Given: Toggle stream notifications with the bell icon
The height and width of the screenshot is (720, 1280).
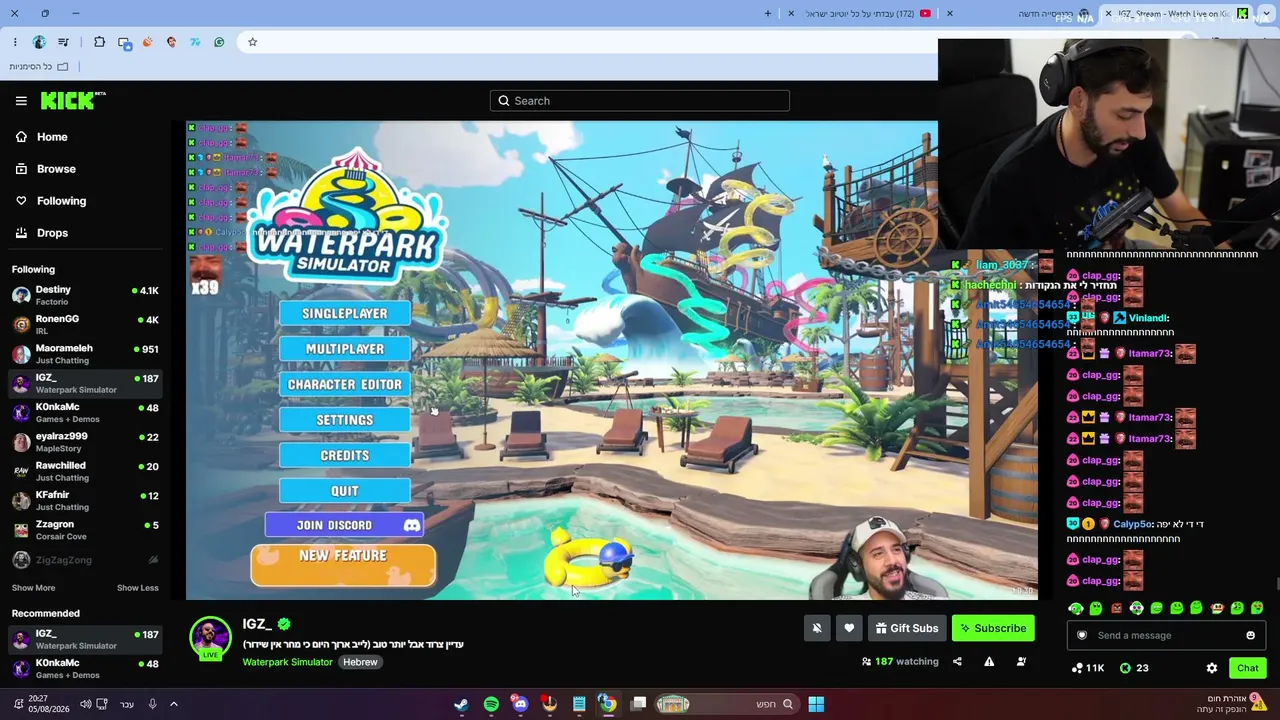Looking at the screenshot, I should click(x=817, y=628).
